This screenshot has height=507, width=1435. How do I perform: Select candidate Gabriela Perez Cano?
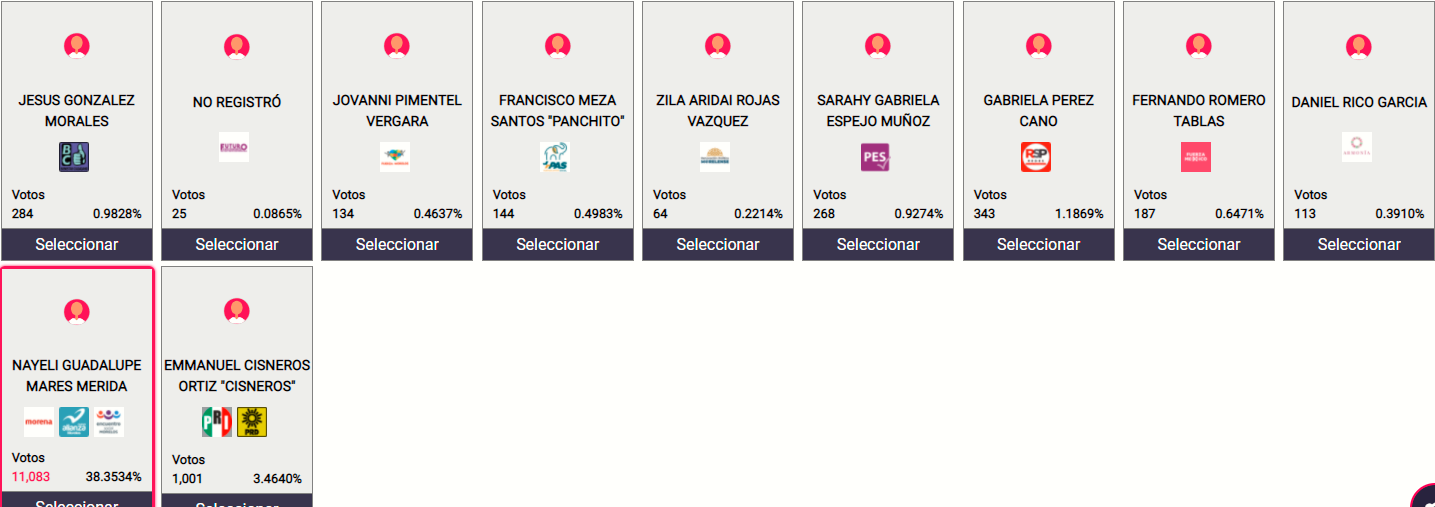pos(1038,245)
